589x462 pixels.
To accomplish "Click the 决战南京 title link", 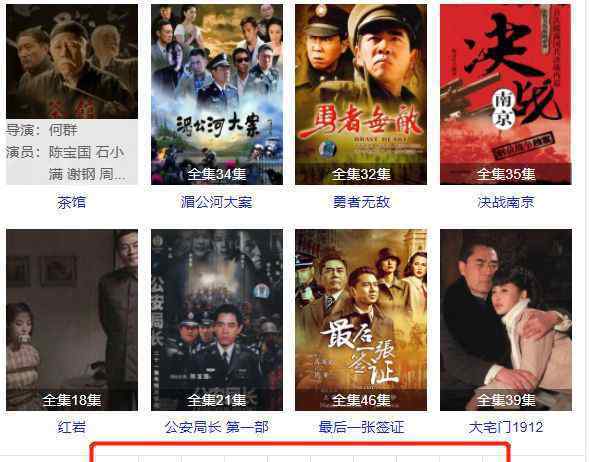I will tap(506, 202).
